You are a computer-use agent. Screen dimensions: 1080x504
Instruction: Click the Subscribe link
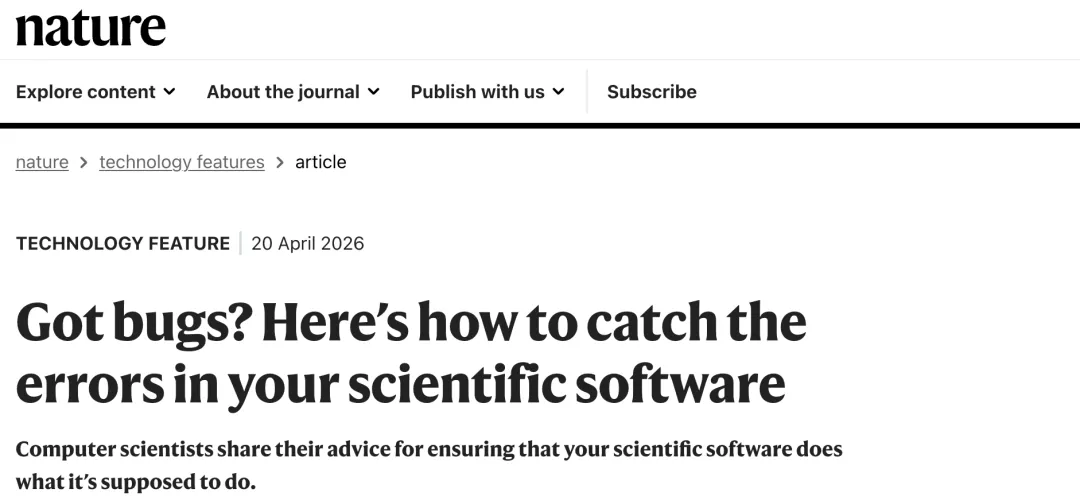(651, 92)
